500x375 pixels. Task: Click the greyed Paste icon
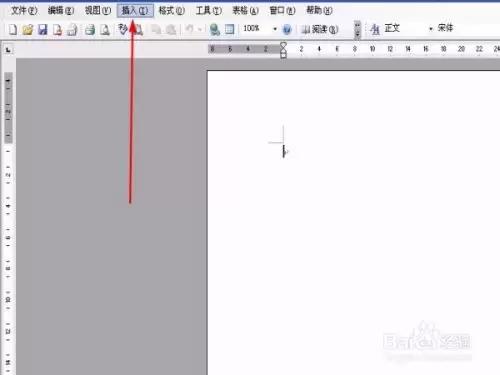pyautogui.click(x=171, y=30)
